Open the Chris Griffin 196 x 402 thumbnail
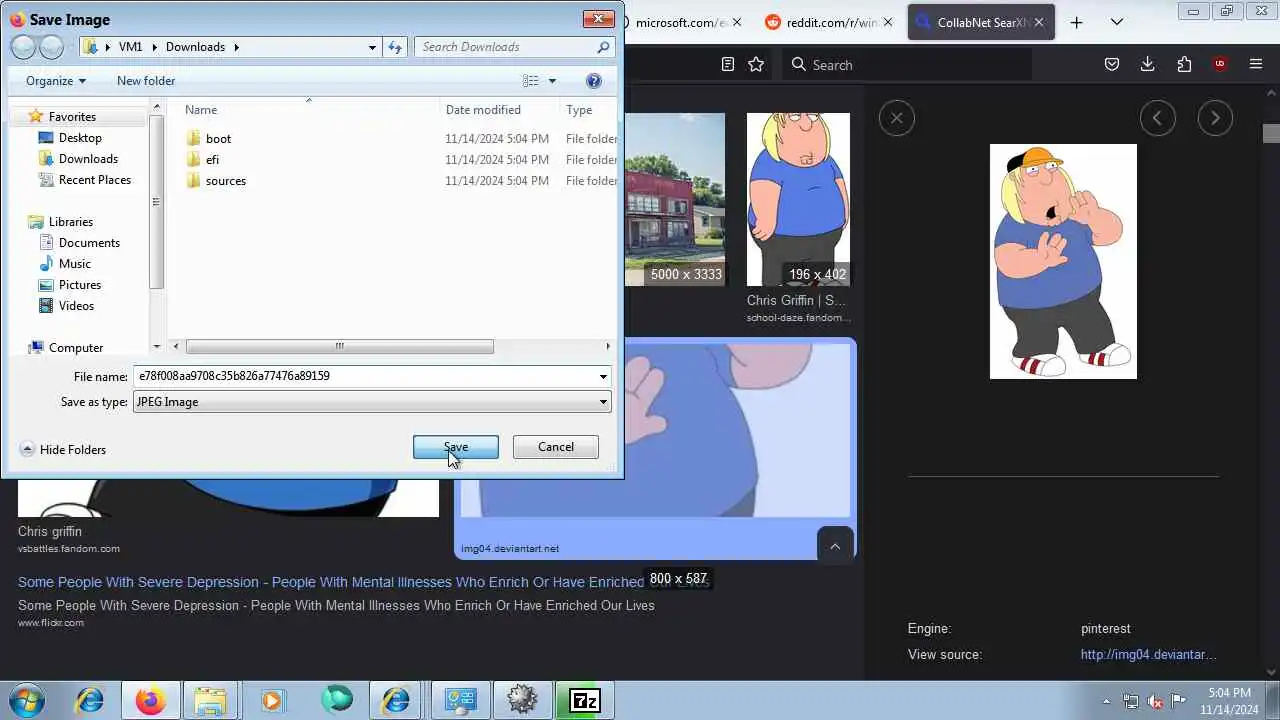Image resolution: width=1280 pixels, height=720 pixels. (798, 199)
